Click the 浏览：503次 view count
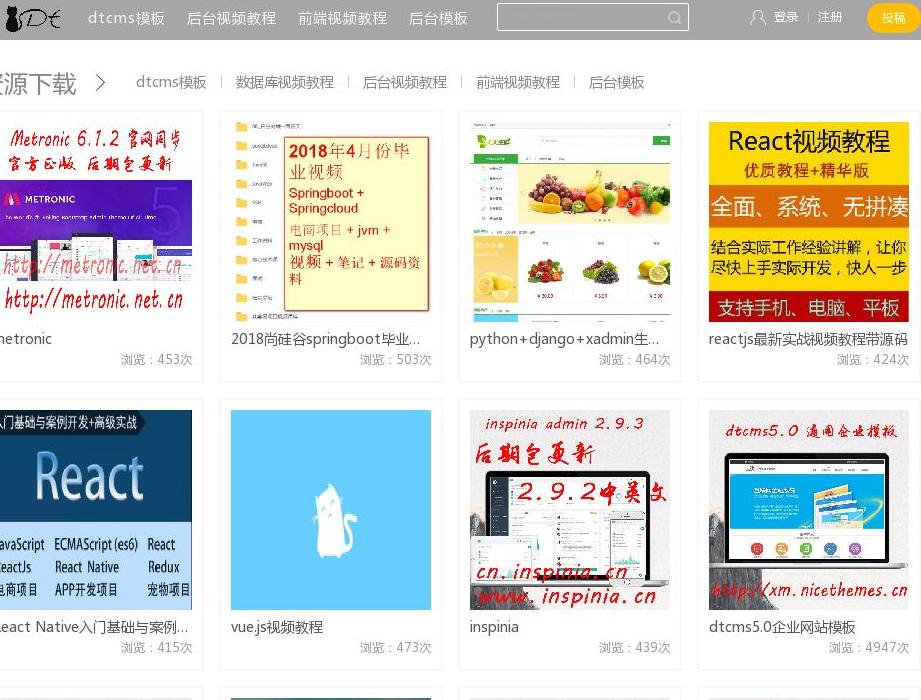Viewport: 921px width, 700px height. 395,359
